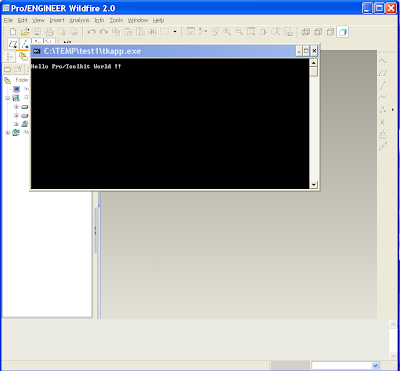Click the Redo arrow icon
Viewport: 400px width, 371px height.
(x=104, y=32)
